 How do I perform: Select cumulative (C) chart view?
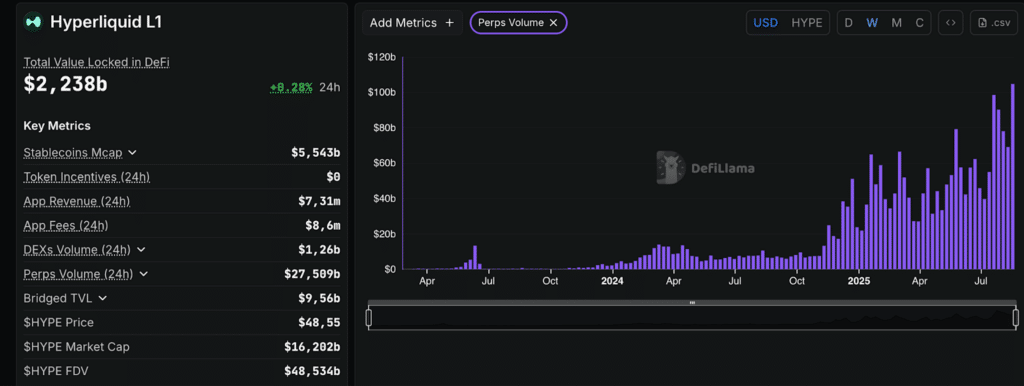(x=920, y=23)
